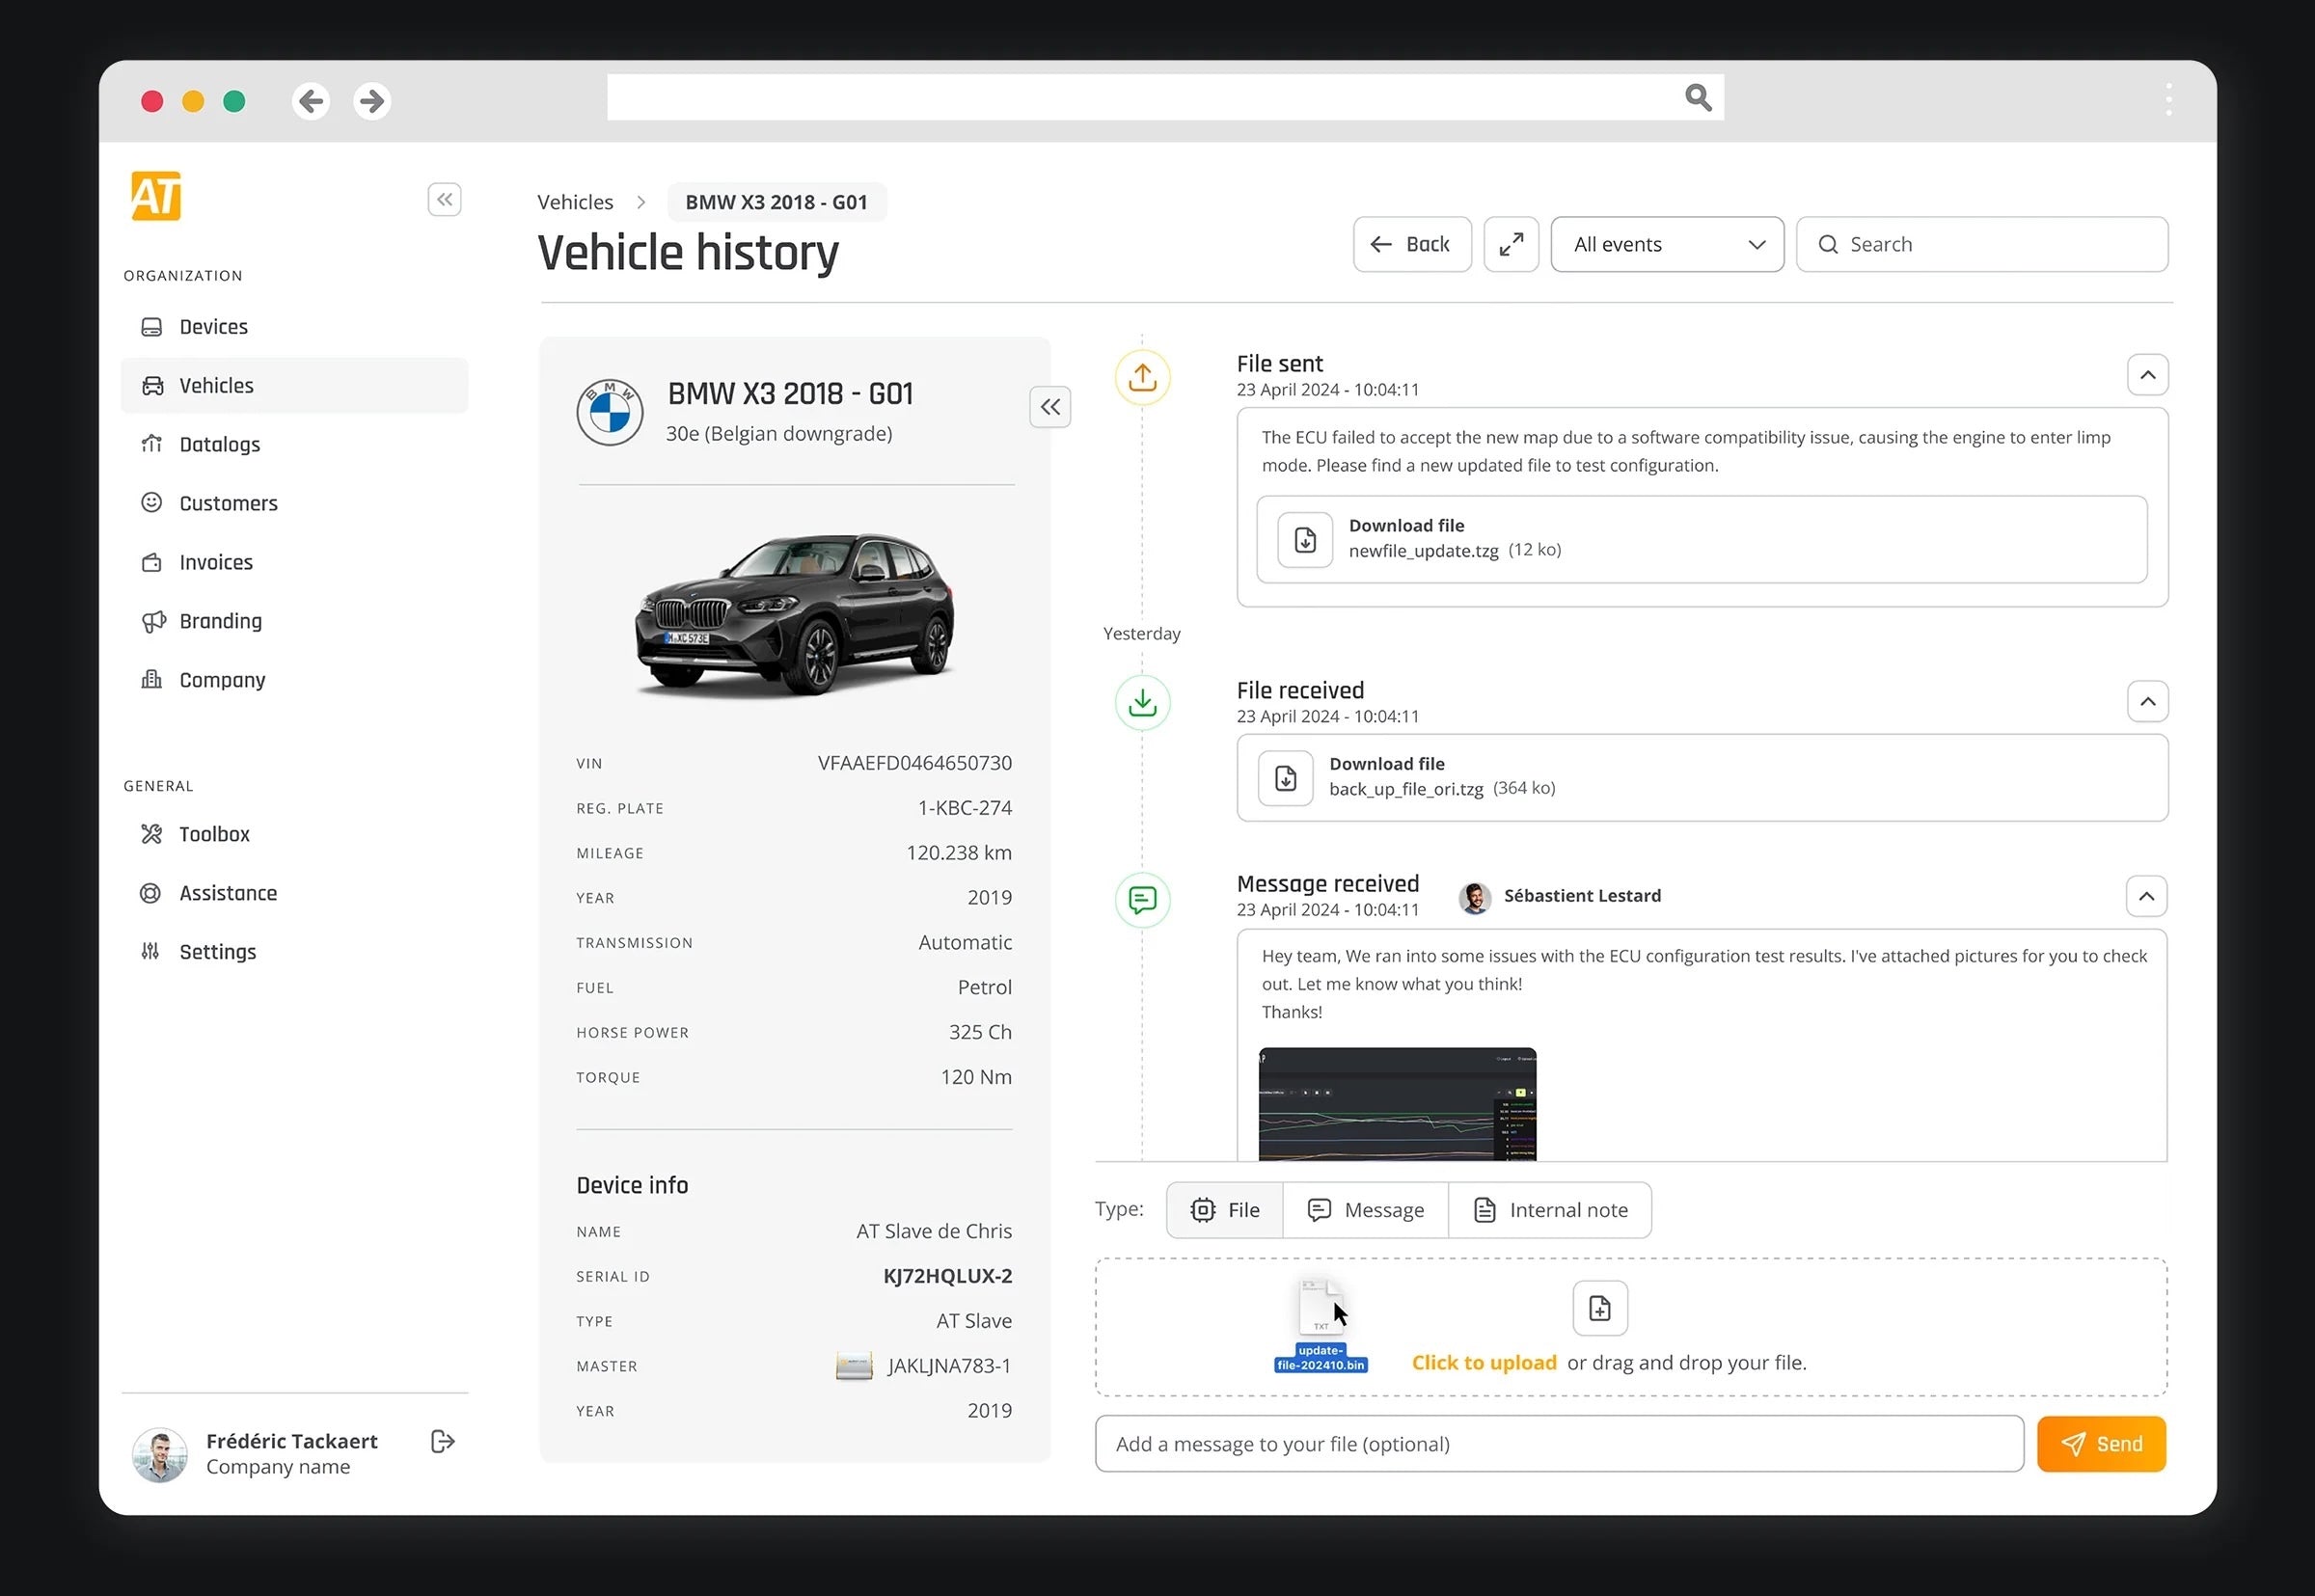
Task: Click the Back button
Action: click(x=1412, y=245)
